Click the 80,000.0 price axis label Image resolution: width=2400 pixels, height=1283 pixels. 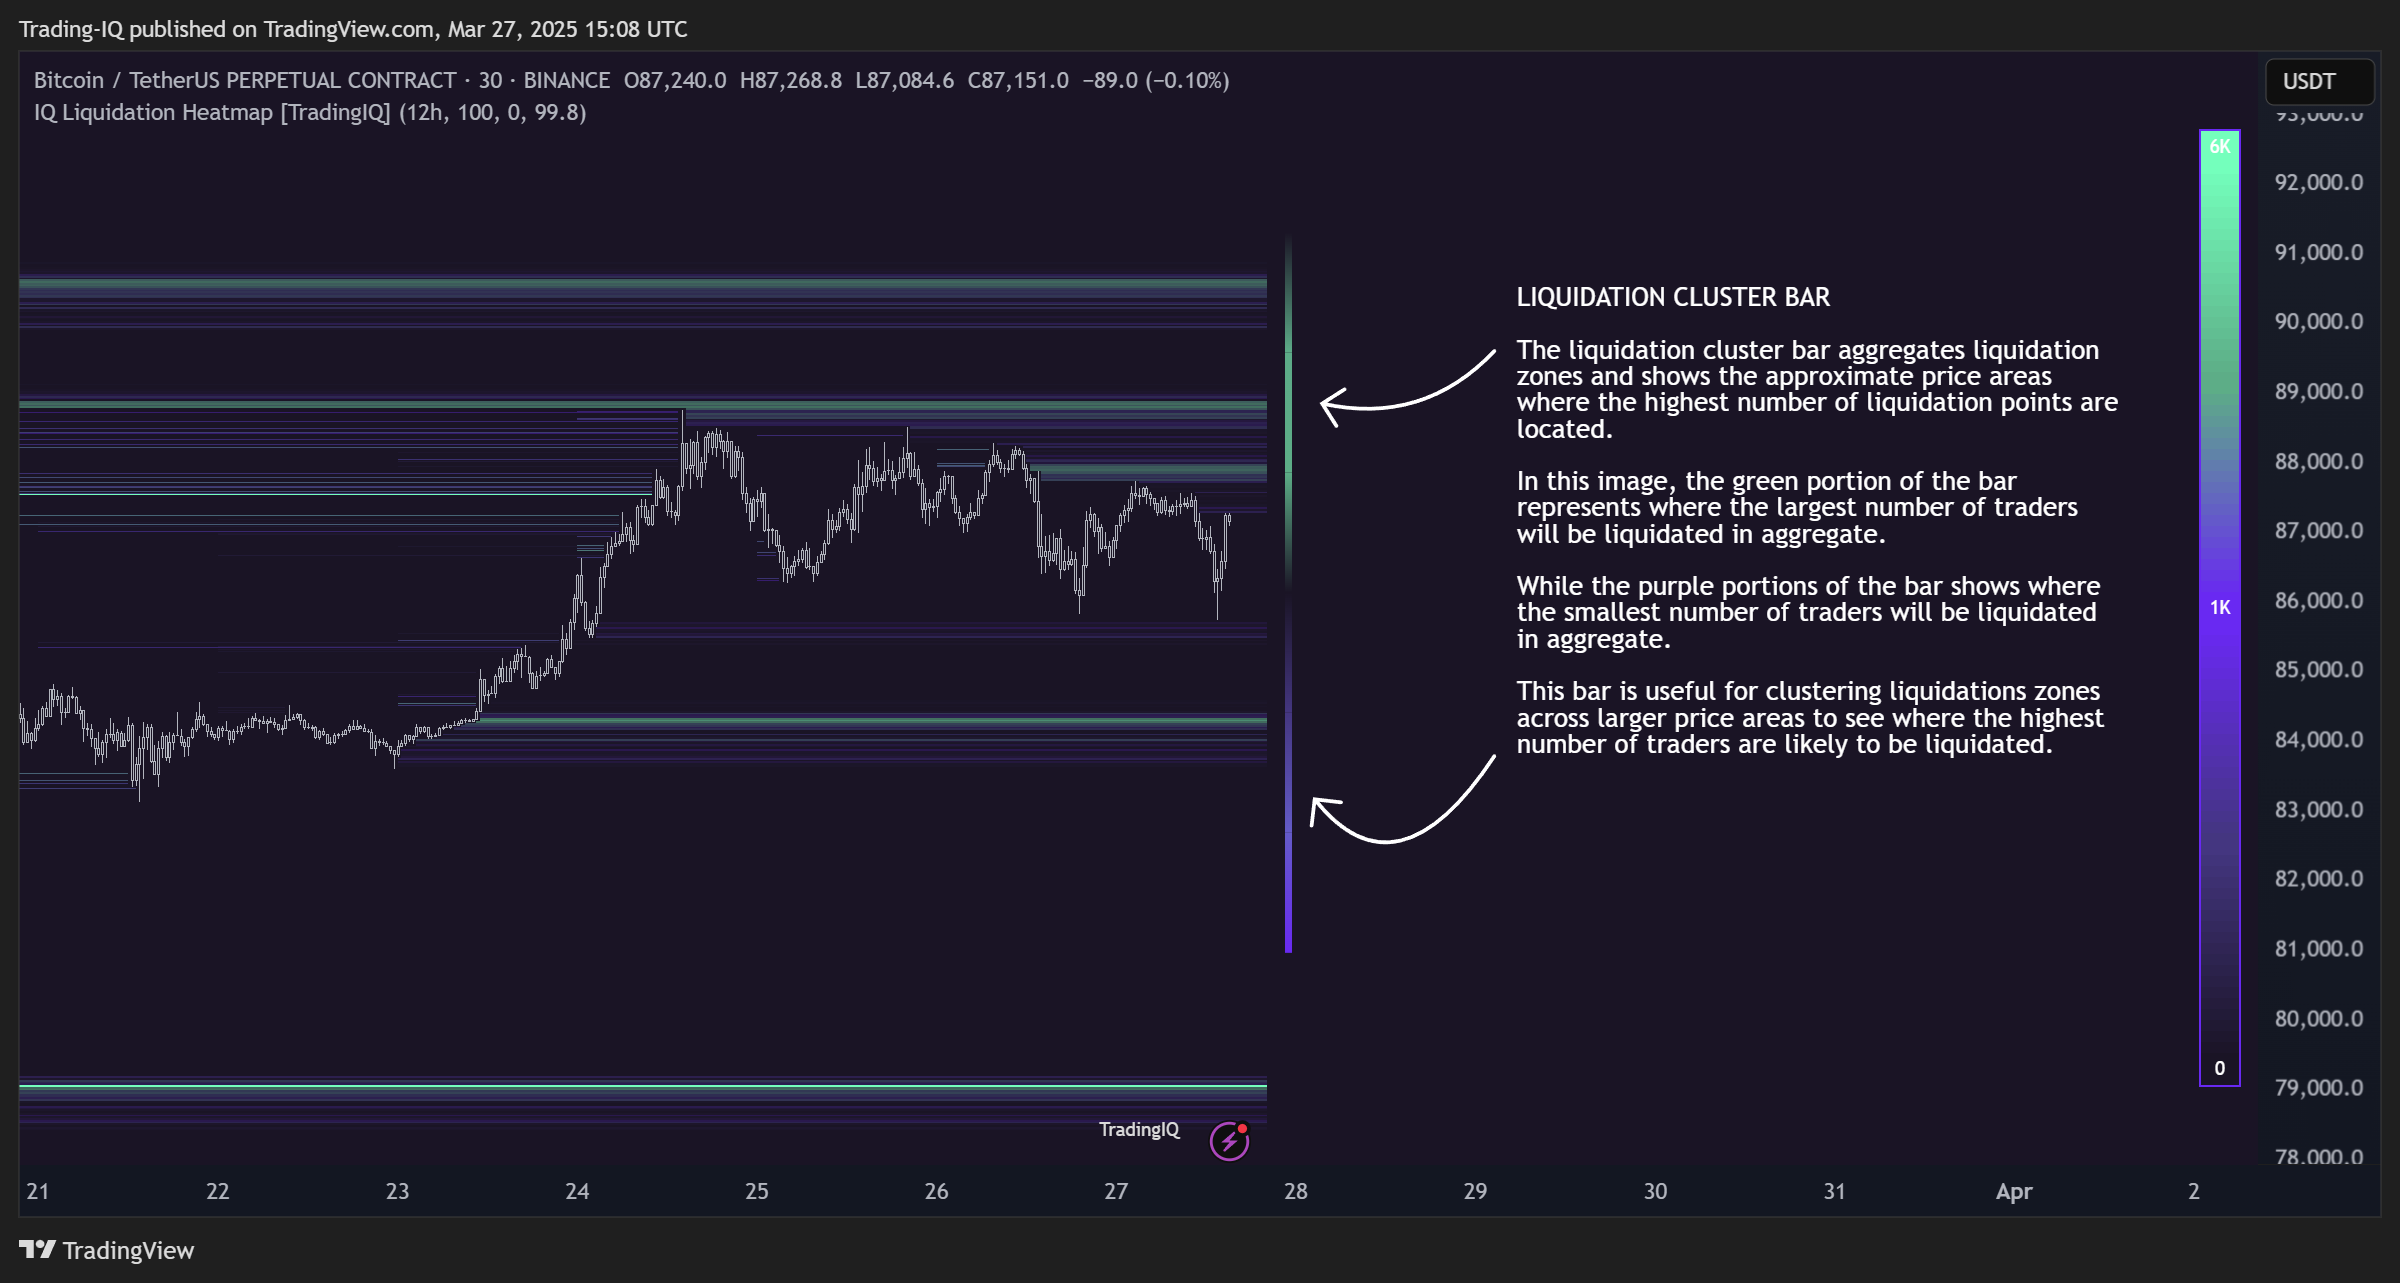(2319, 1018)
